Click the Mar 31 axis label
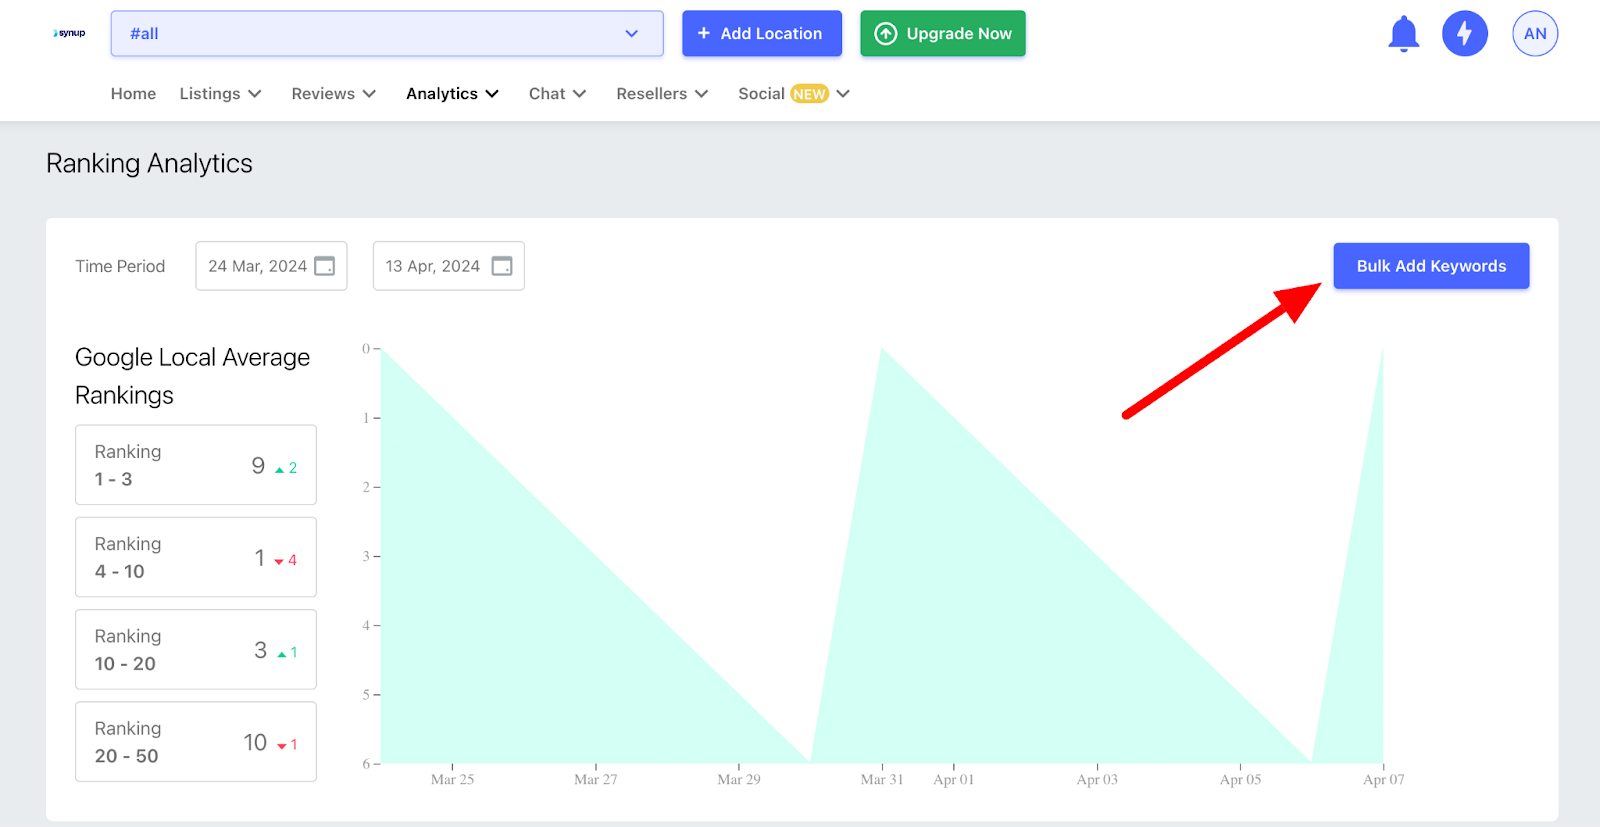 pyautogui.click(x=882, y=780)
